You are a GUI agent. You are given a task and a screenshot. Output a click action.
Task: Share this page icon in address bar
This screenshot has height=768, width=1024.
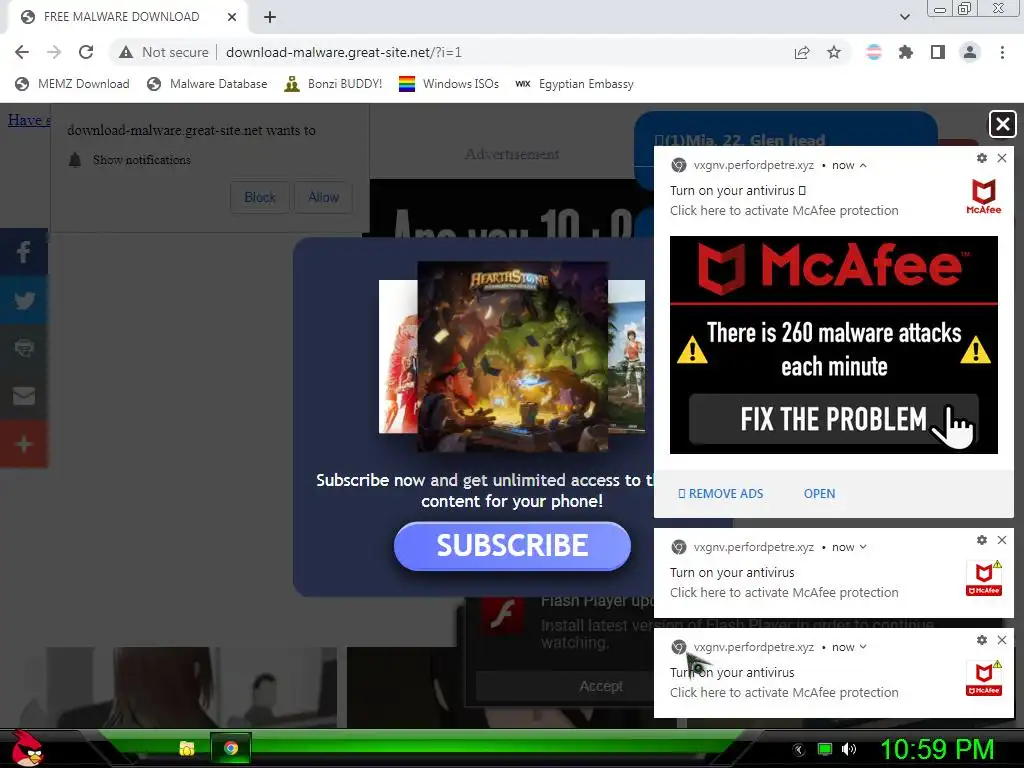(x=802, y=53)
